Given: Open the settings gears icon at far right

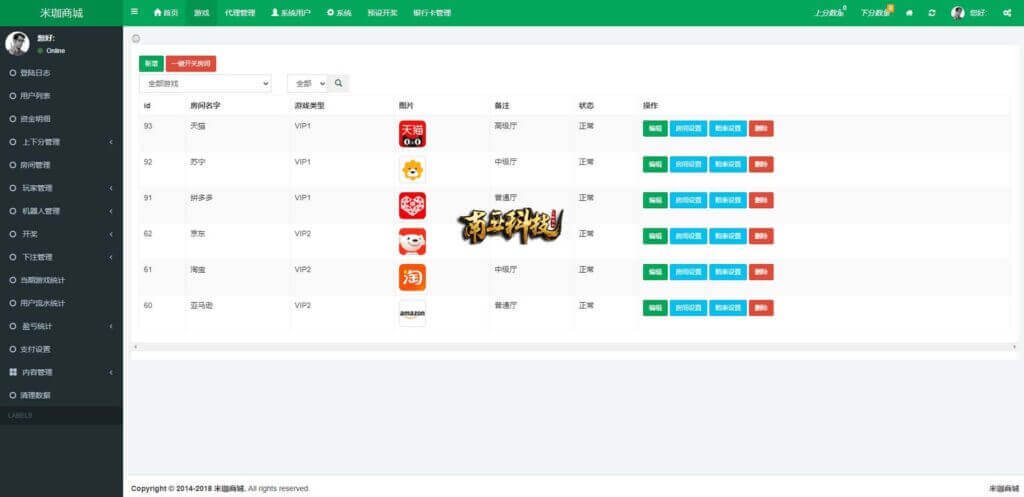Looking at the screenshot, I should (x=1006, y=13).
